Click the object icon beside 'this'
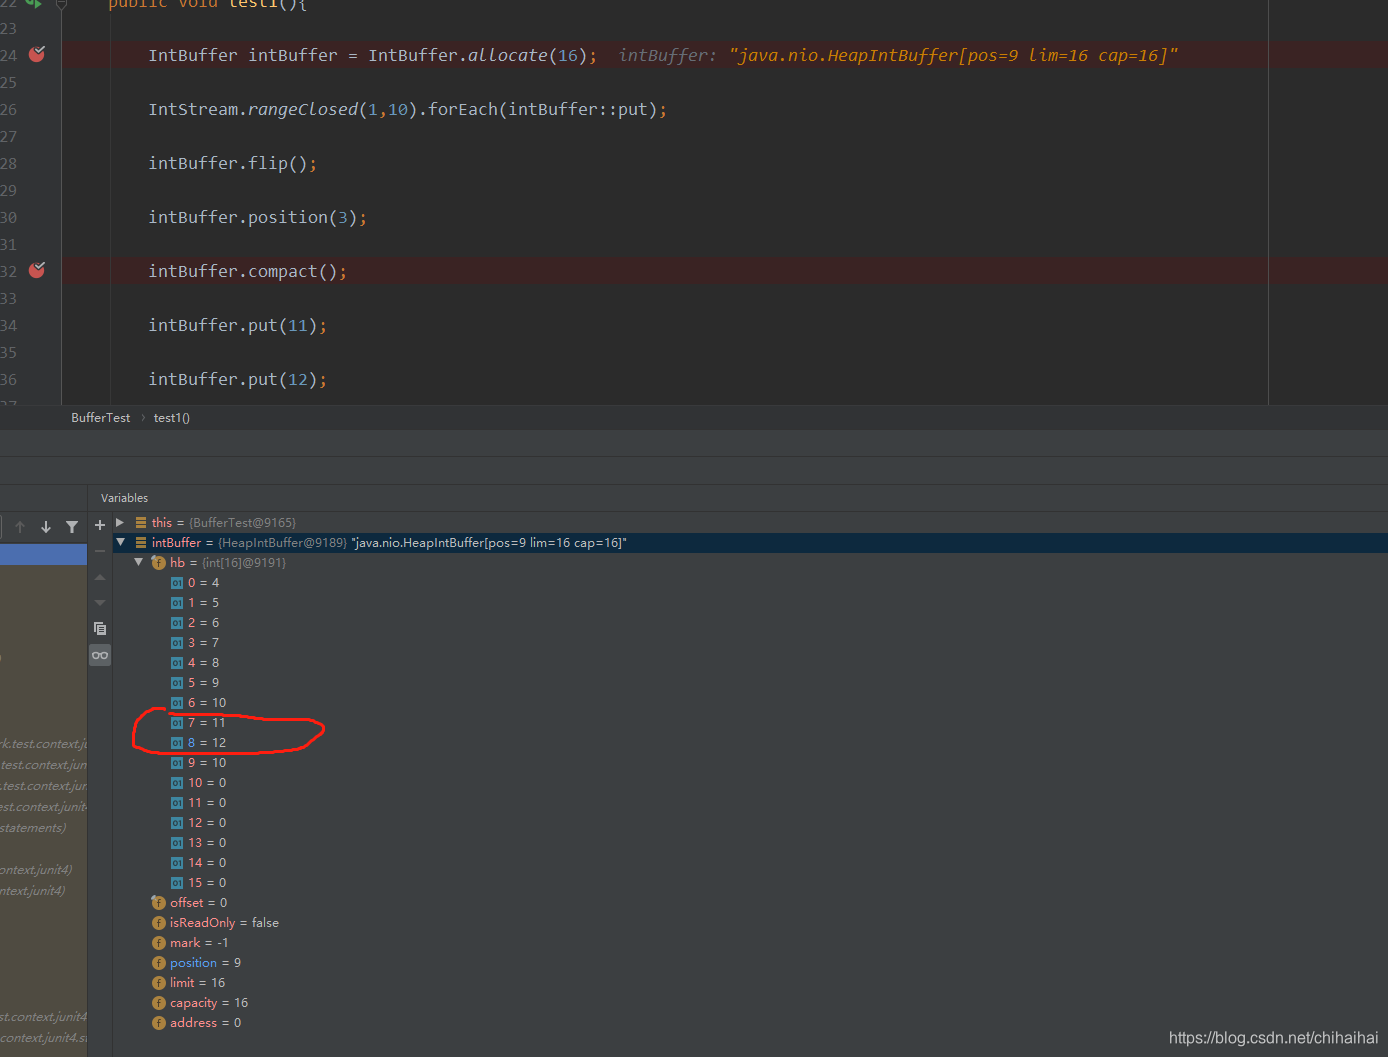The image size is (1388, 1057). 141,522
